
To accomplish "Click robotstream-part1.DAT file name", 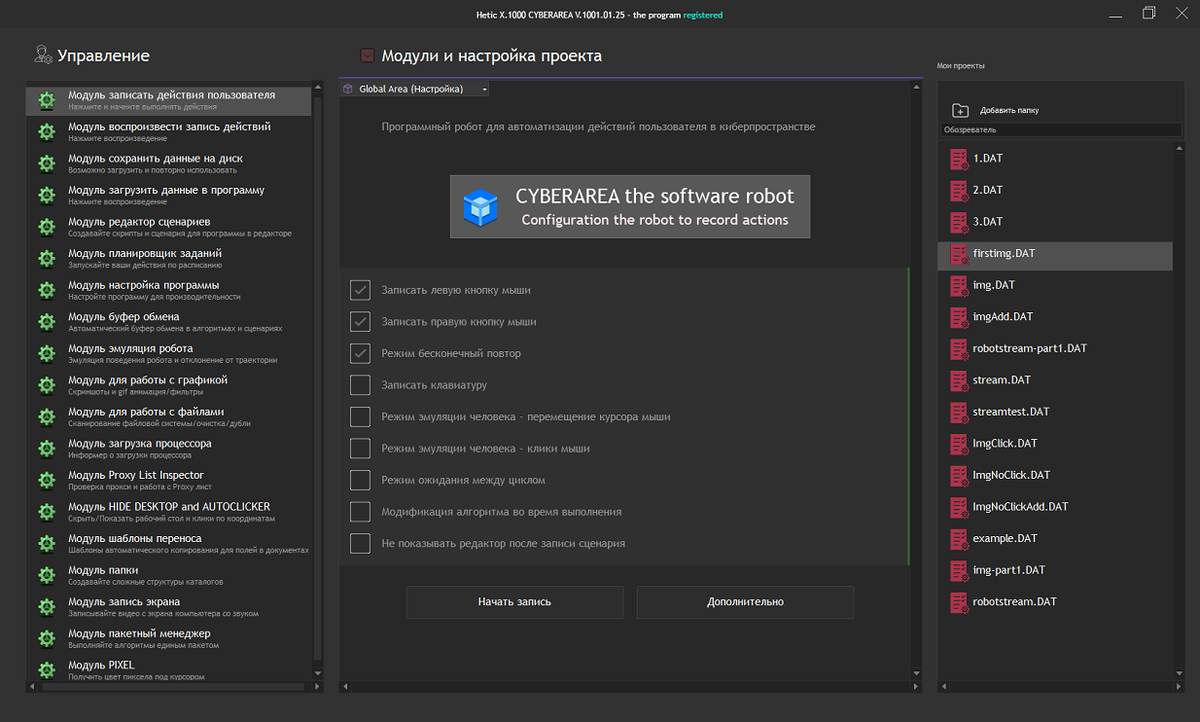I will pos(1029,348).
